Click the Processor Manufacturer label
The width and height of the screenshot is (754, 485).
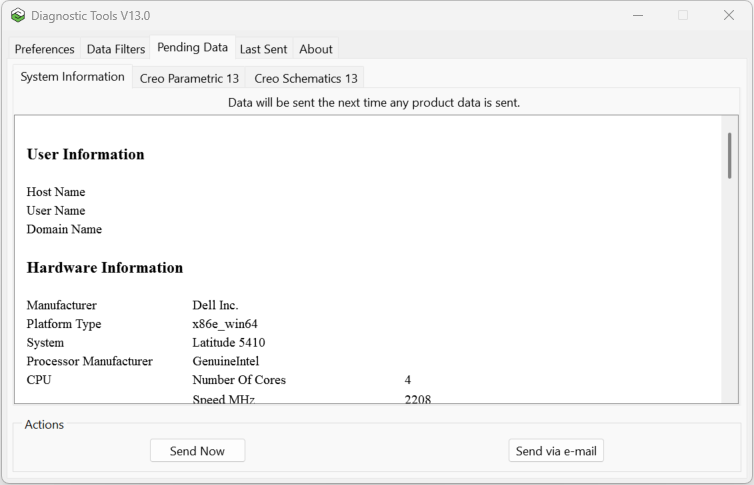(x=89, y=361)
